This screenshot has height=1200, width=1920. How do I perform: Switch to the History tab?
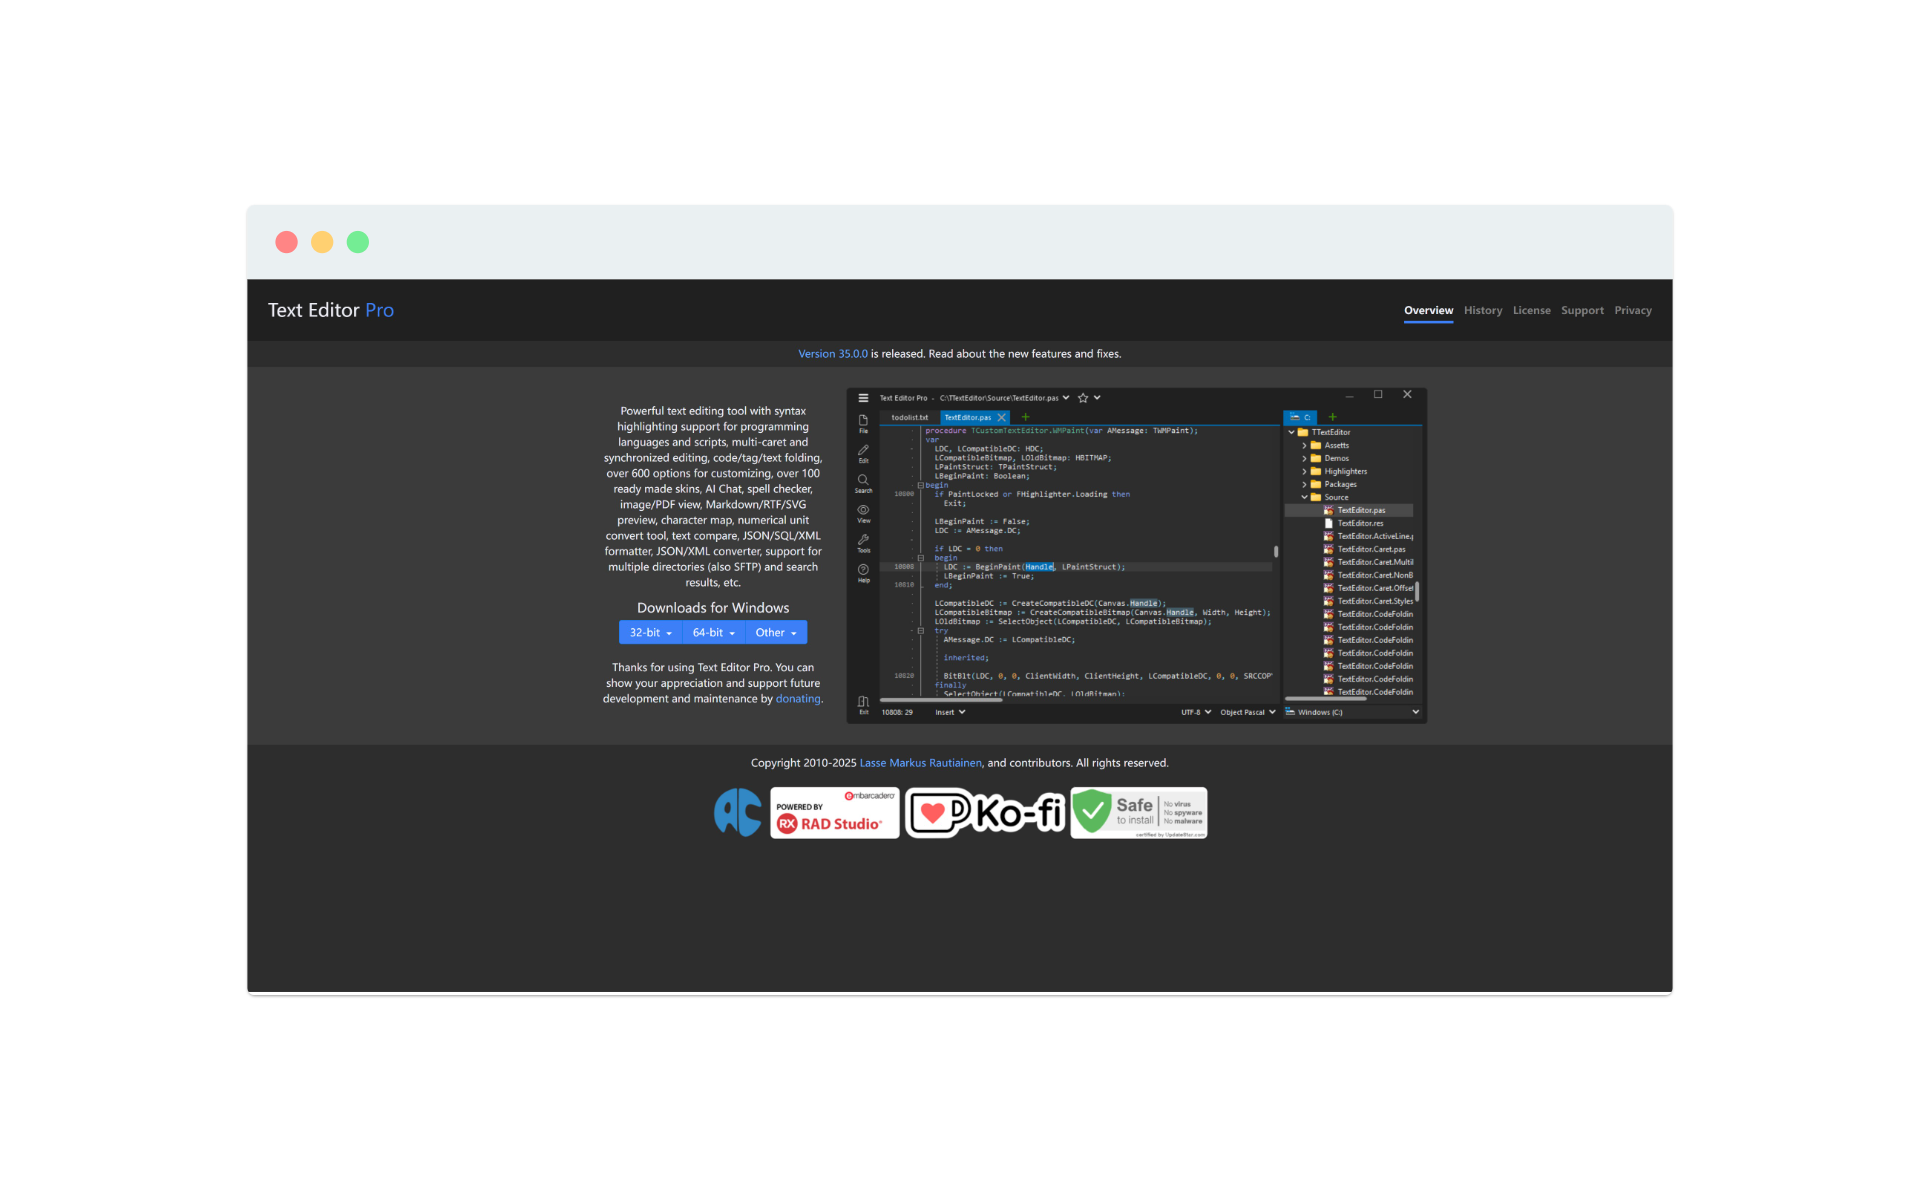point(1482,310)
